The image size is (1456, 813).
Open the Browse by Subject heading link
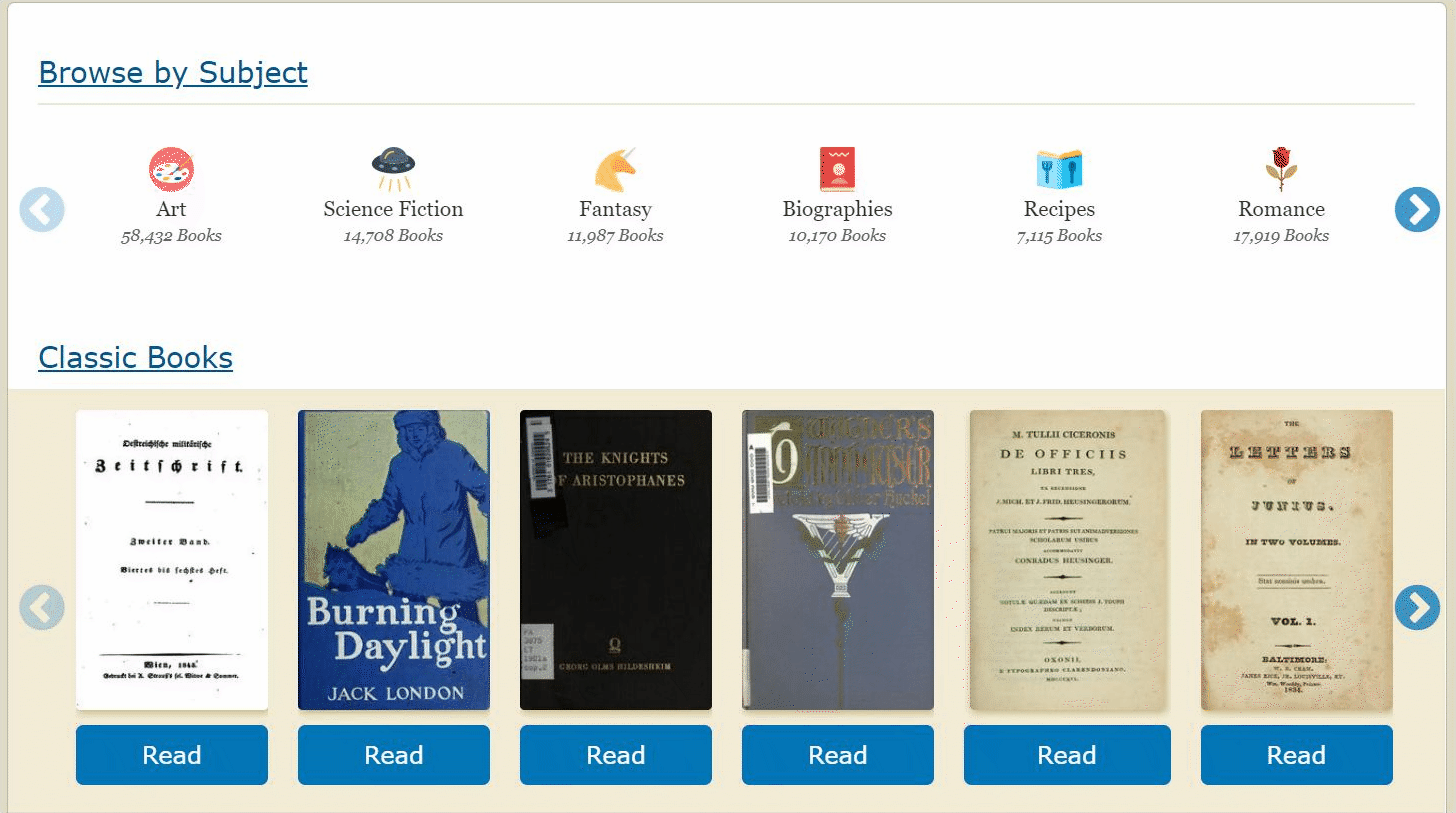click(173, 73)
